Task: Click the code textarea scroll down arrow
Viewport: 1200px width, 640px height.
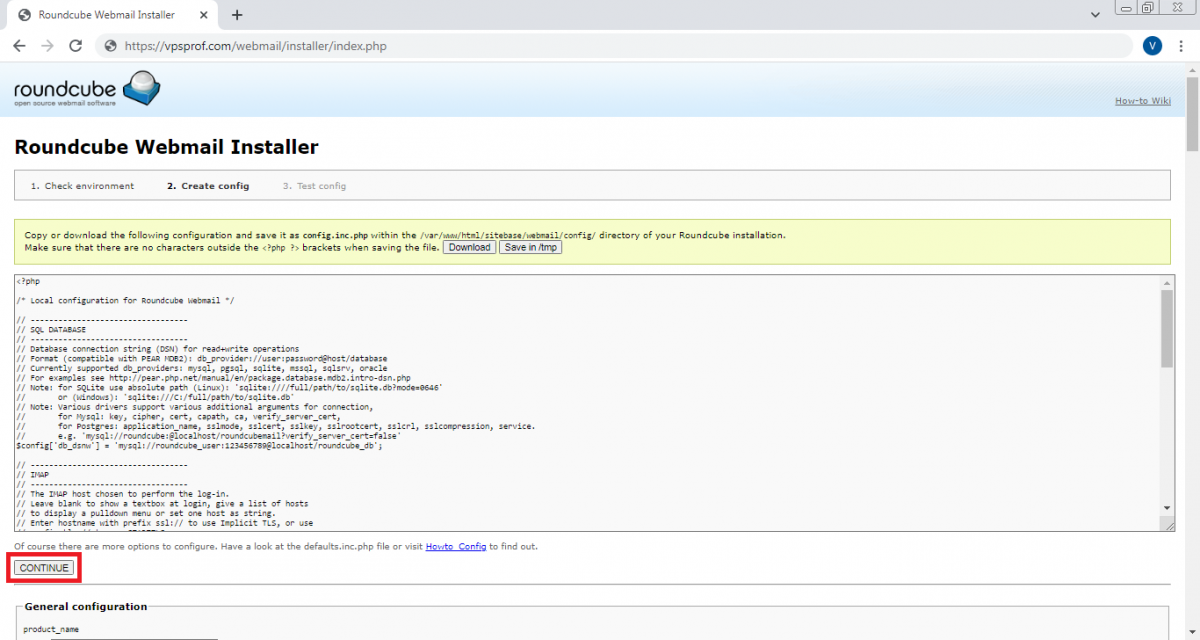Action: click(1167, 508)
